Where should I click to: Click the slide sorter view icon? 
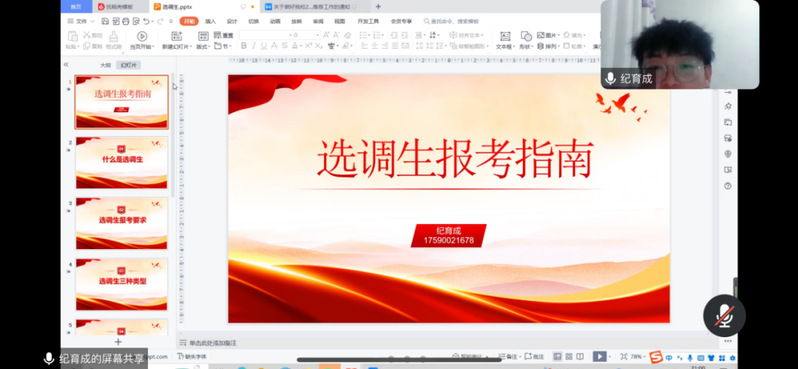tap(568, 356)
